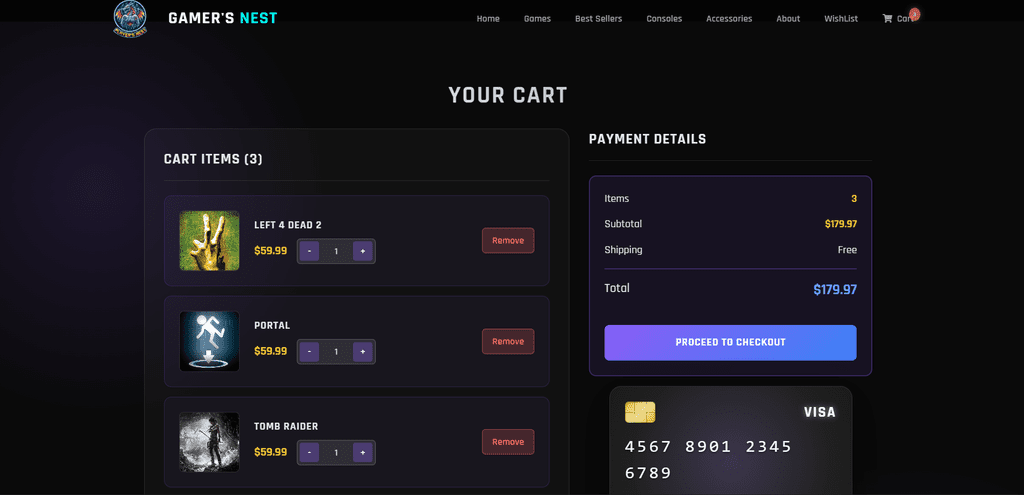Increase Tomb Raider quantity with plus
This screenshot has width=1024, height=495.
click(x=362, y=453)
